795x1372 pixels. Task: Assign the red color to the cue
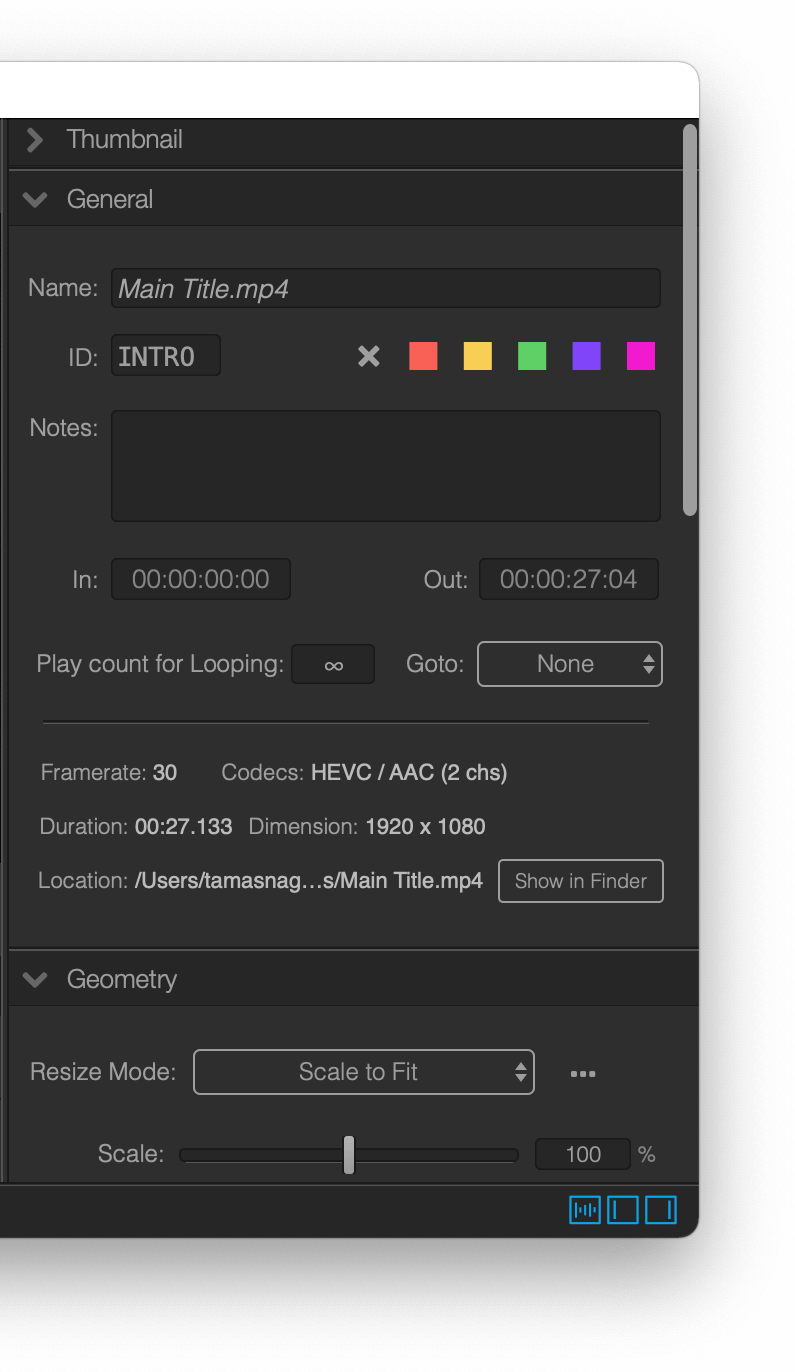click(422, 355)
